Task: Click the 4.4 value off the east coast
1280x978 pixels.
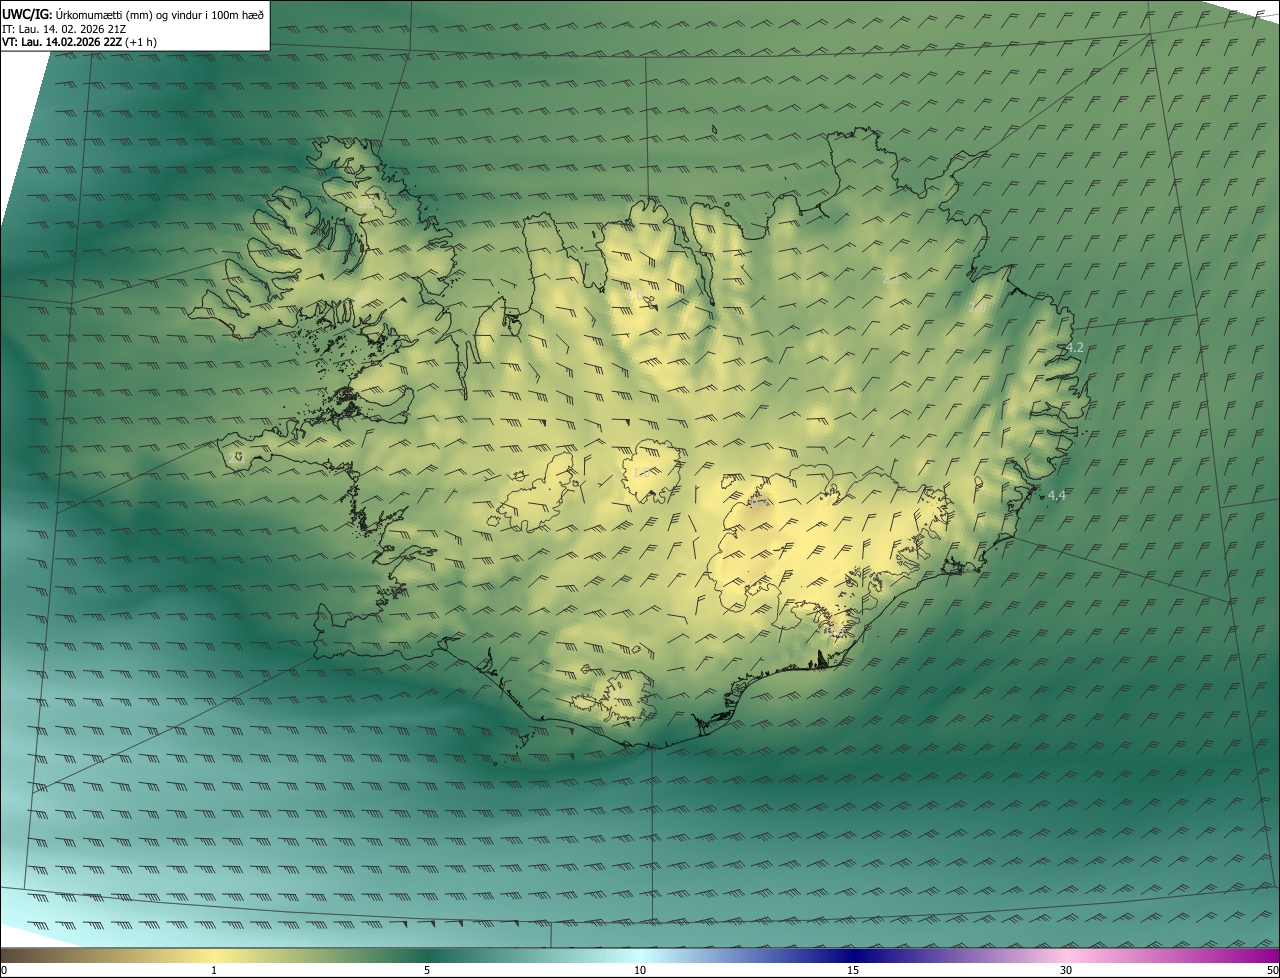Action: (1057, 495)
